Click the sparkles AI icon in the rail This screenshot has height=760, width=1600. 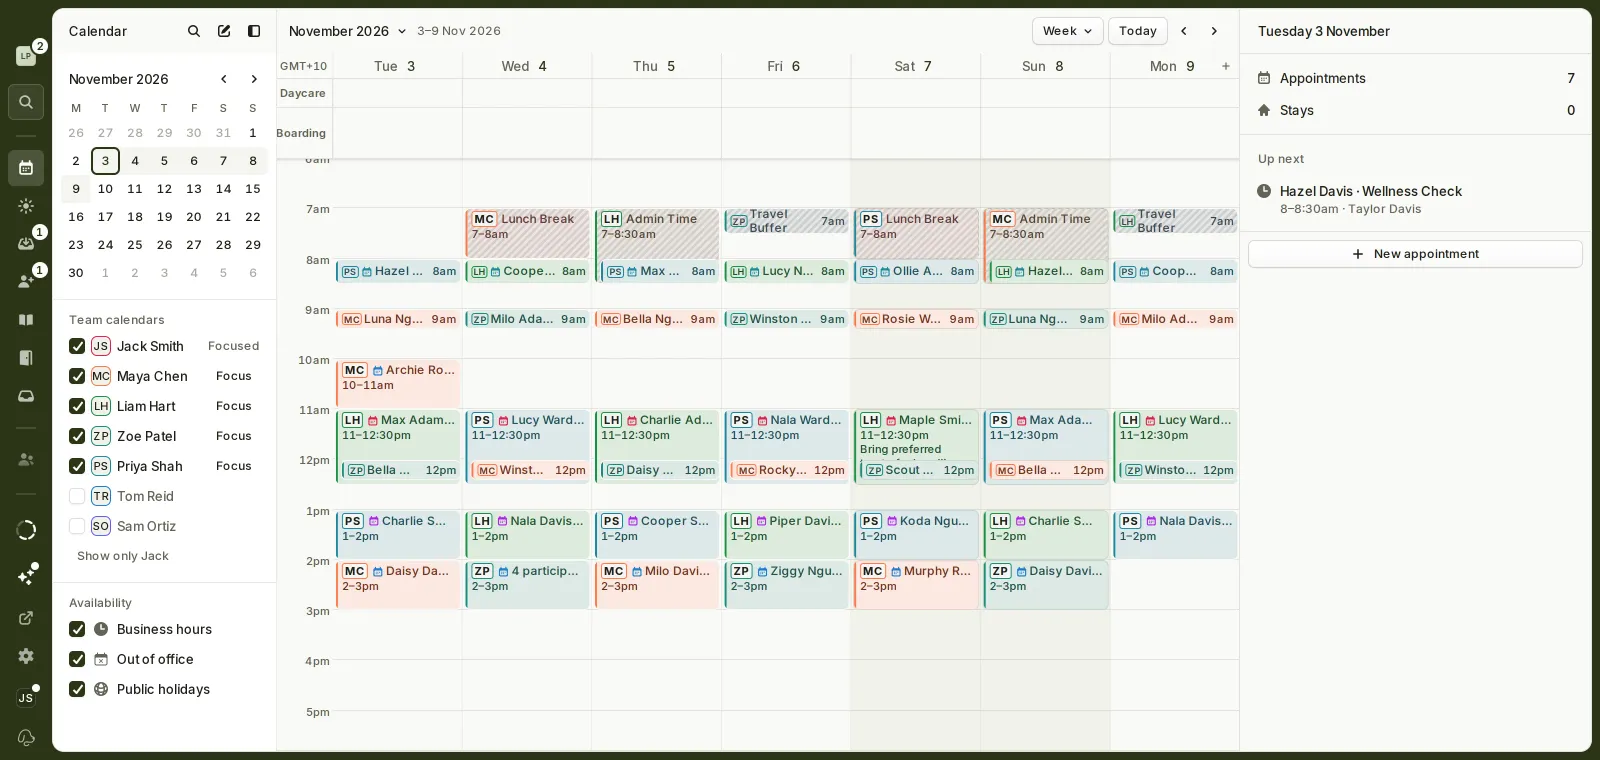click(x=28, y=576)
